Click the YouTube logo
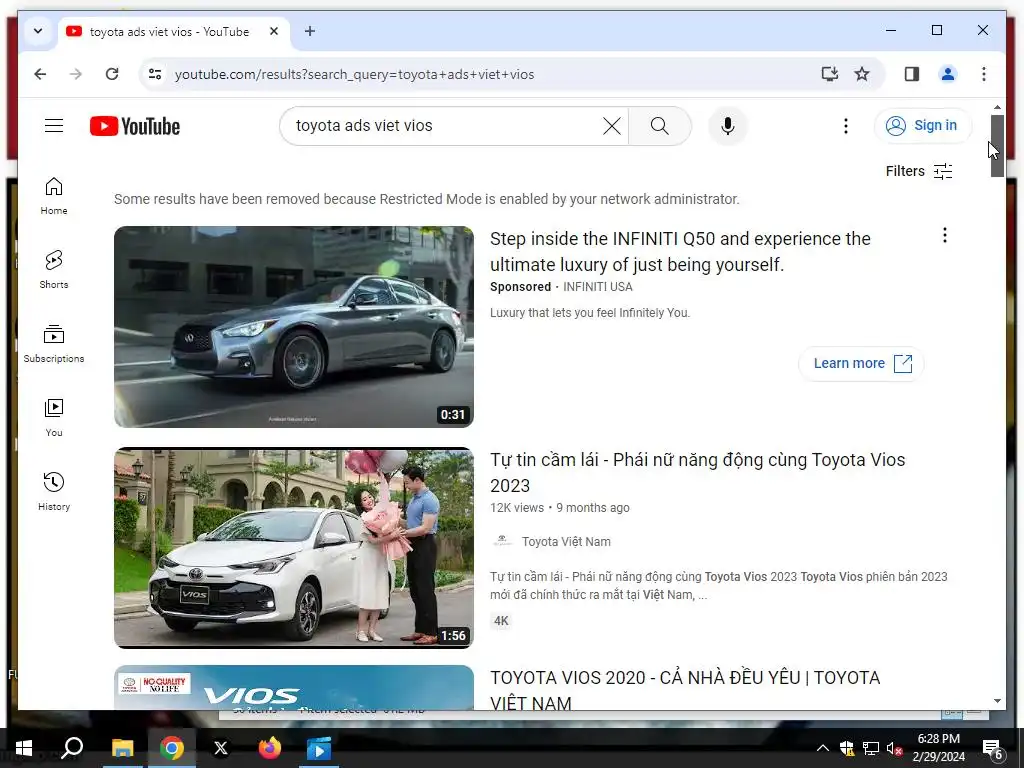This screenshot has height=768, width=1024. click(135, 126)
